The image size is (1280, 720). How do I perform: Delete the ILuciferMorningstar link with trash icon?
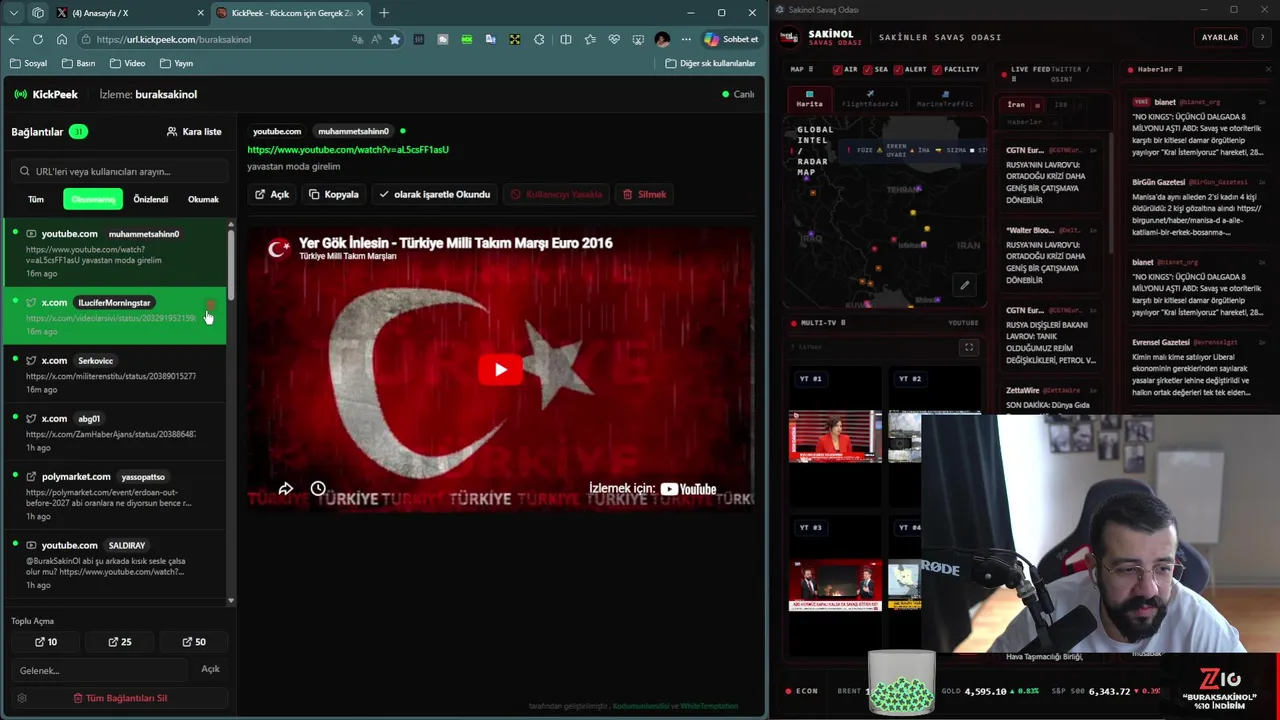pyautogui.click(x=211, y=305)
